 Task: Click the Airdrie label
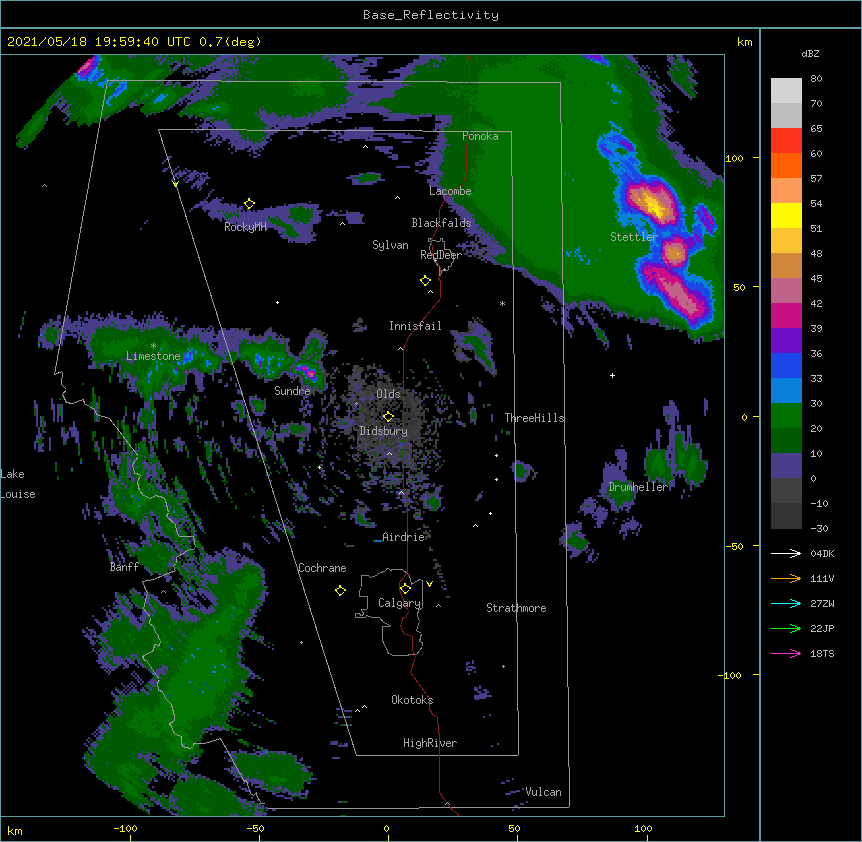tap(403, 537)
